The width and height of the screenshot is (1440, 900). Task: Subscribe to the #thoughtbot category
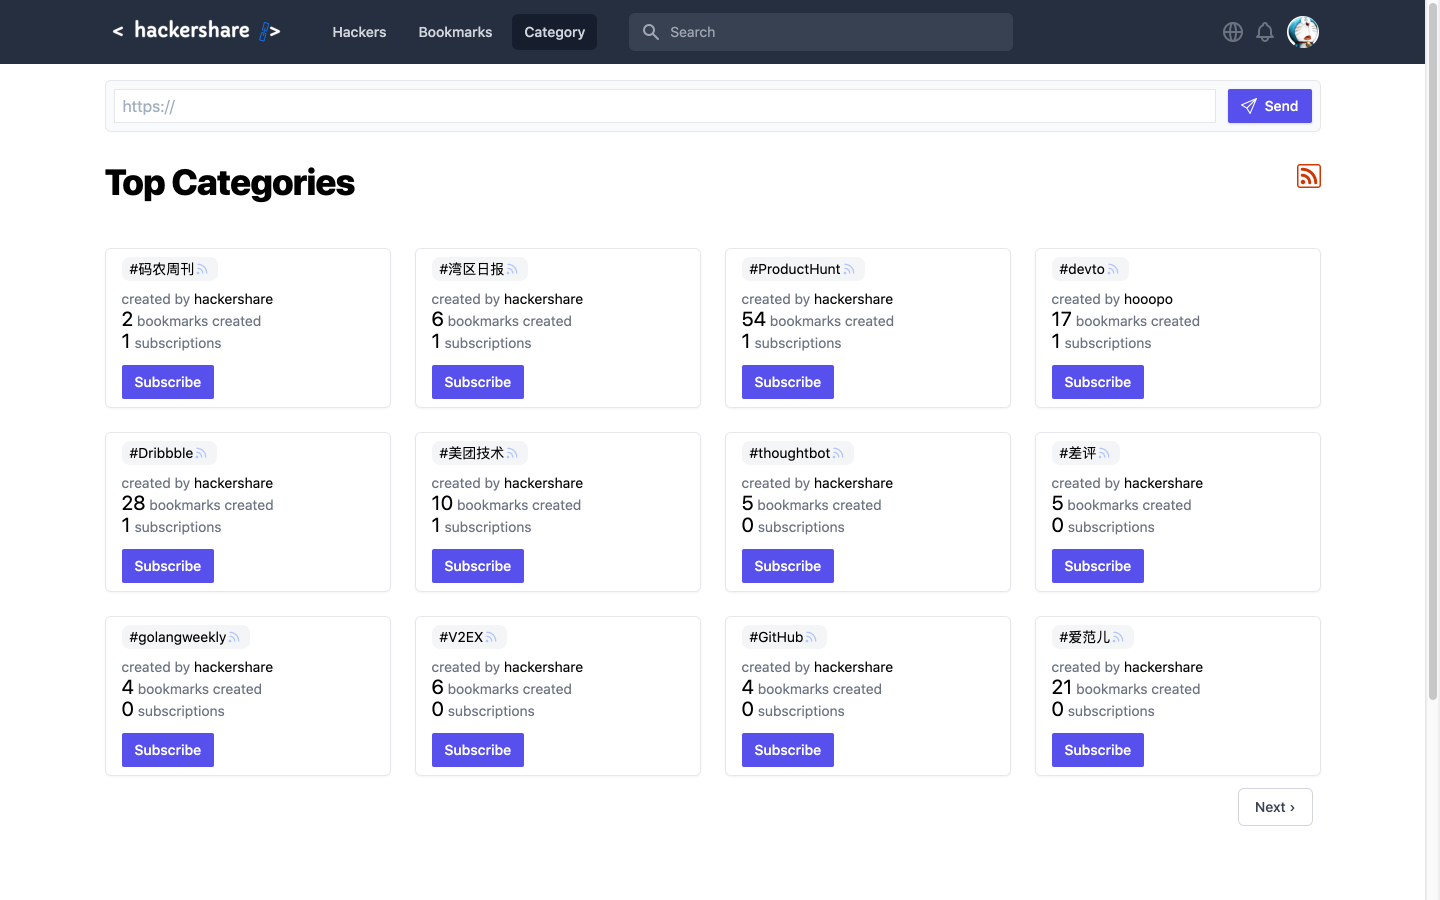(x=787, y=565)
